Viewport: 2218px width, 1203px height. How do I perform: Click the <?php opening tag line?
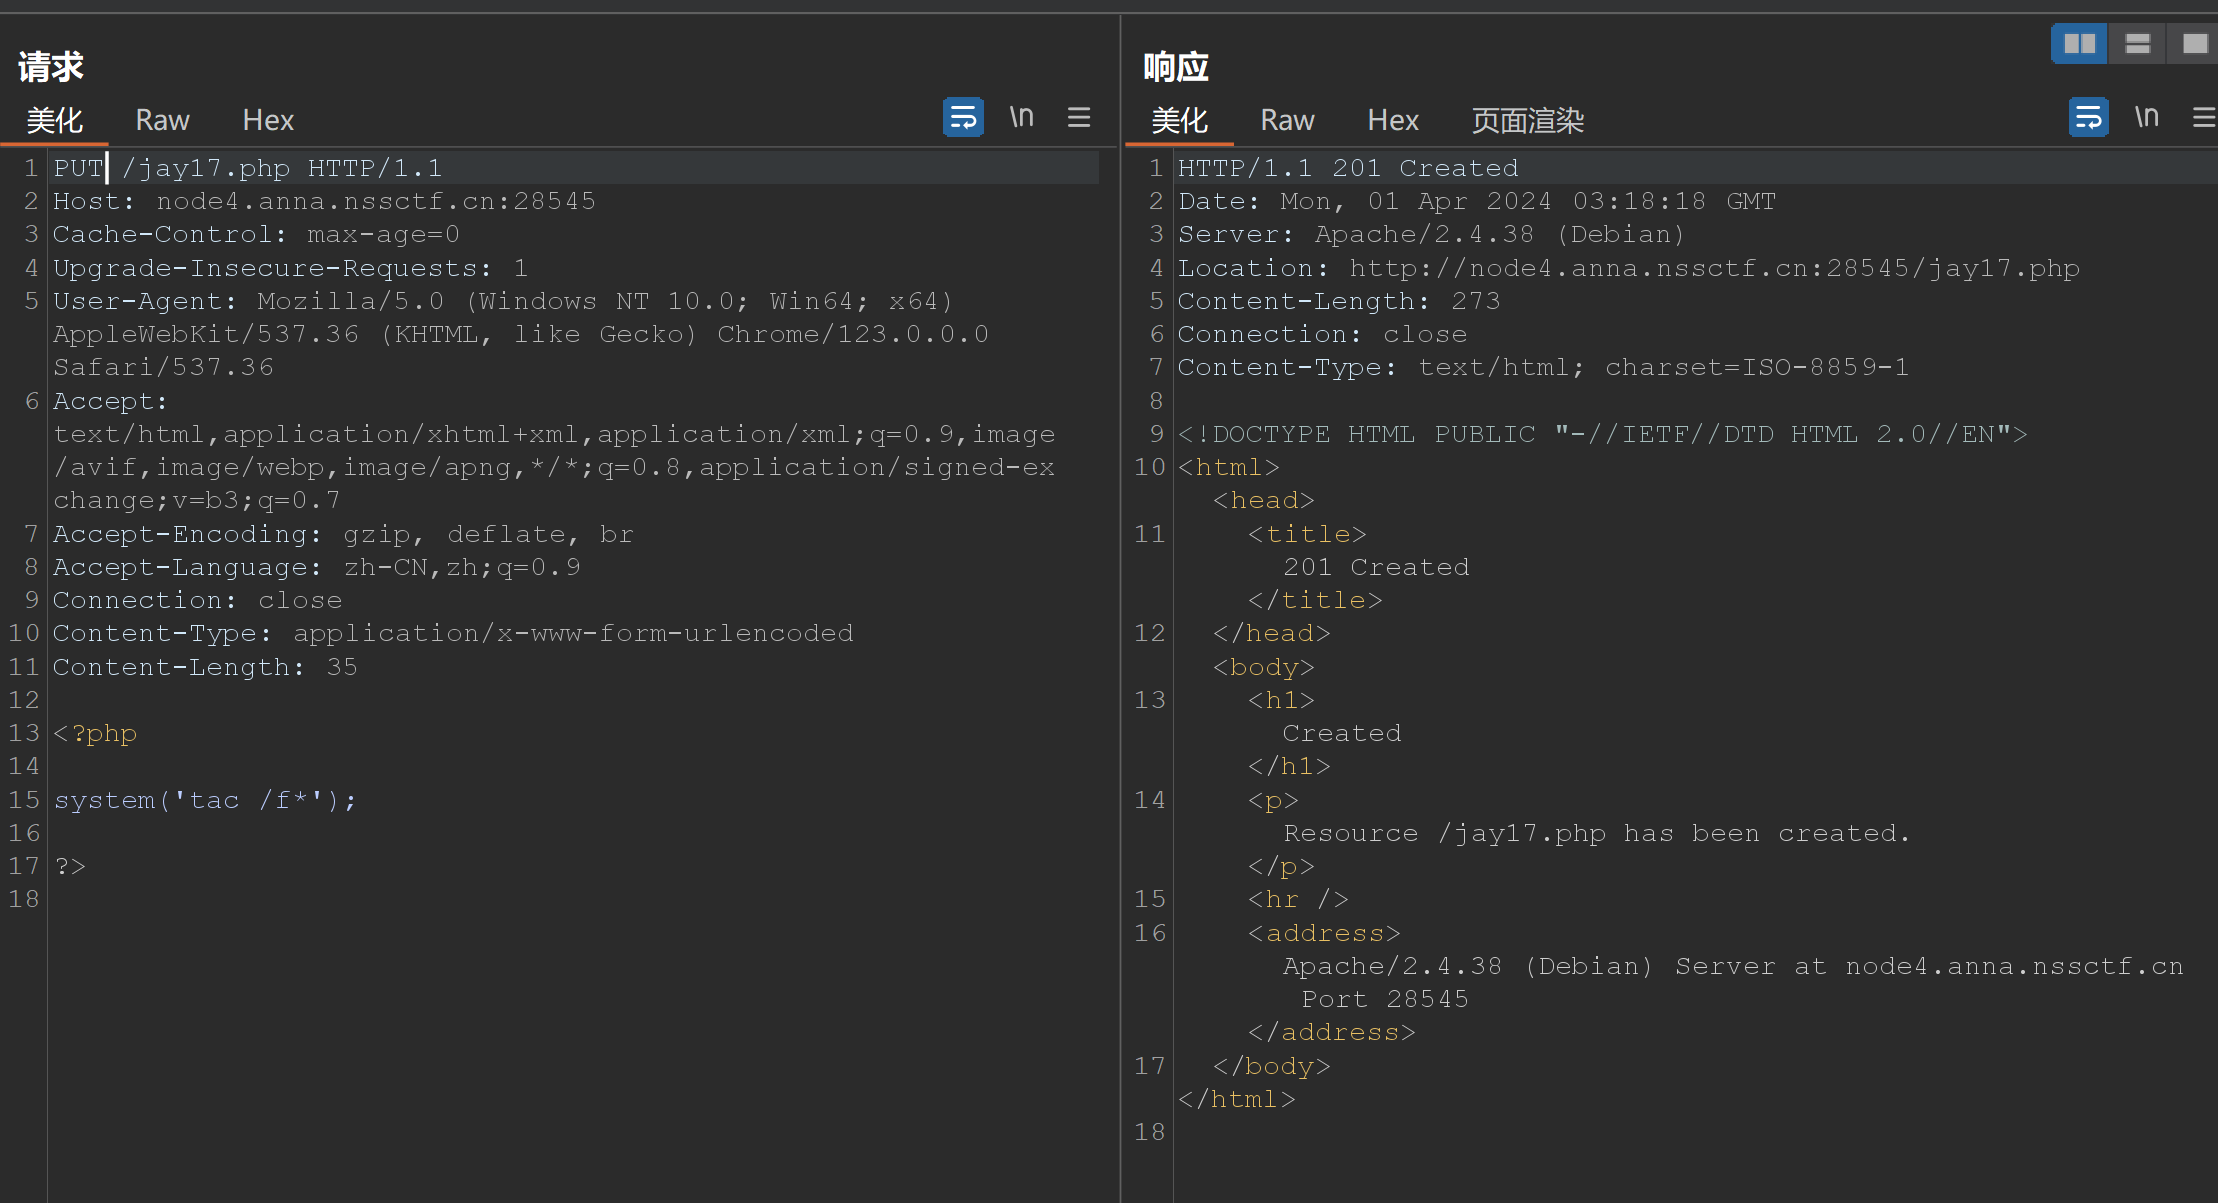click(x=95, y=733)
